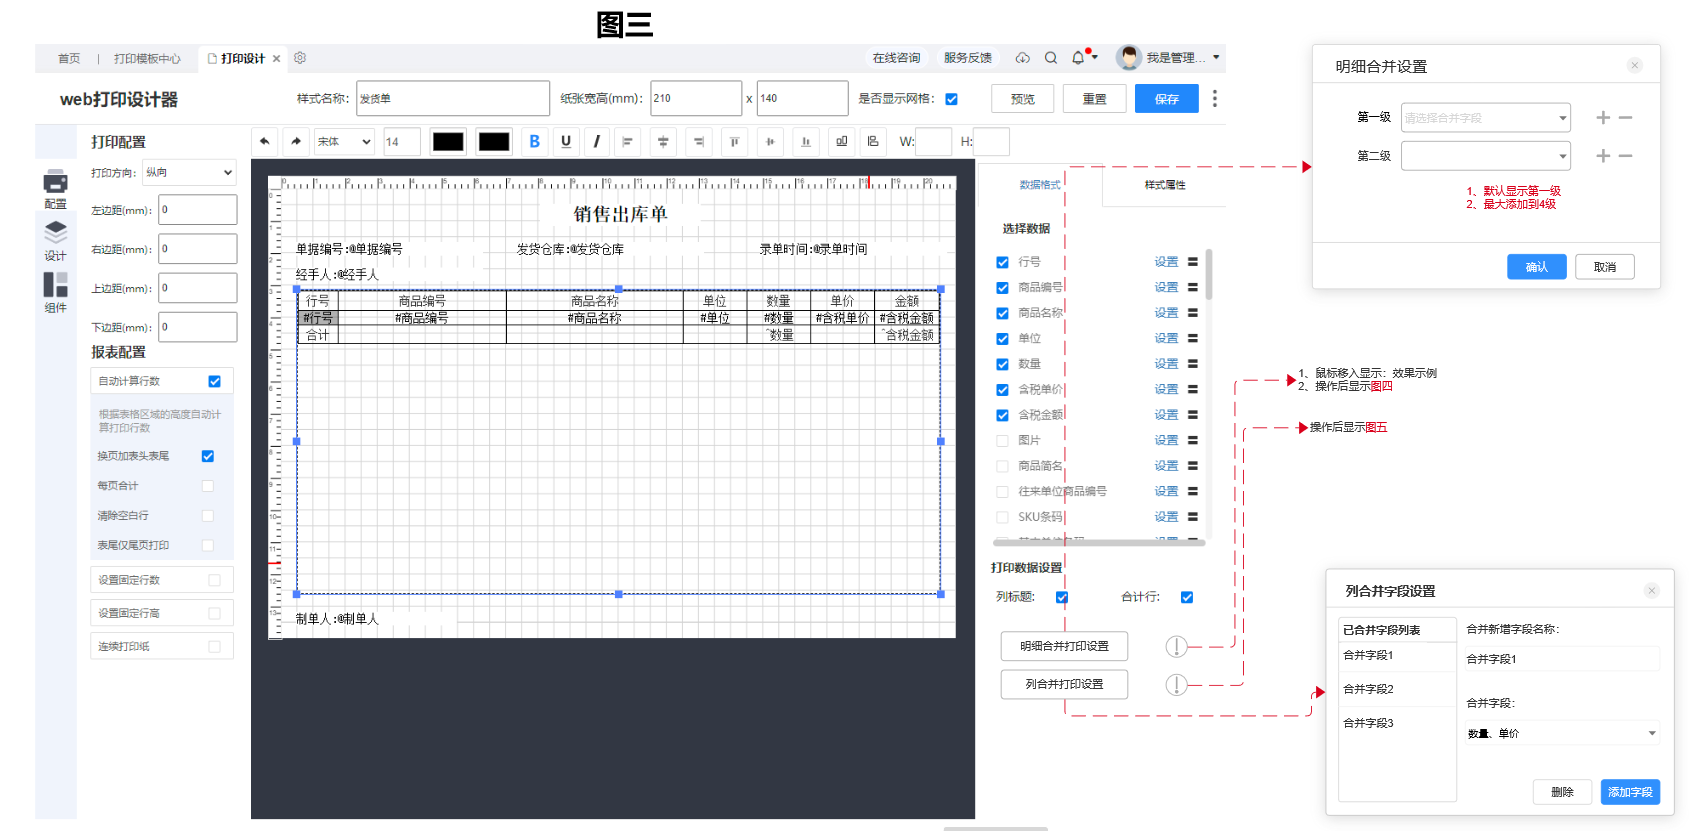Toggle 合计行 checkbox

click(x=1187, y=598)
